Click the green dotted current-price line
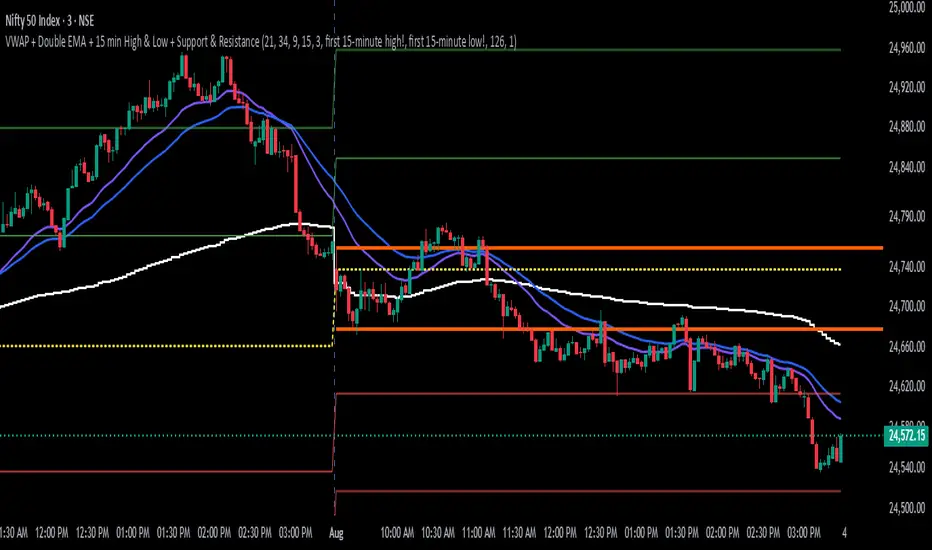 442,436
